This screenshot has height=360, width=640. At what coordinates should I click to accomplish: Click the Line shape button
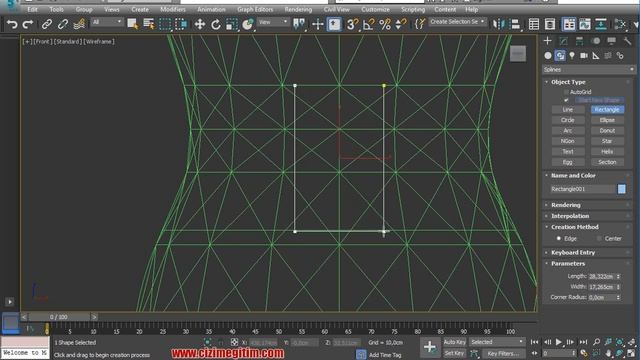[x=568, y=110]
